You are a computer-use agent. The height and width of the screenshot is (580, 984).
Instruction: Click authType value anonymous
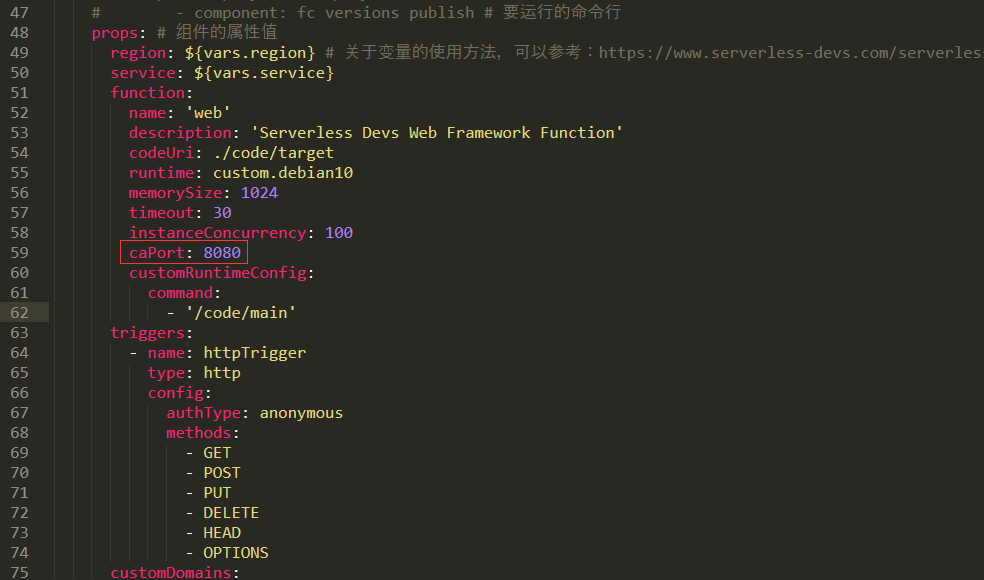[301, 413]
